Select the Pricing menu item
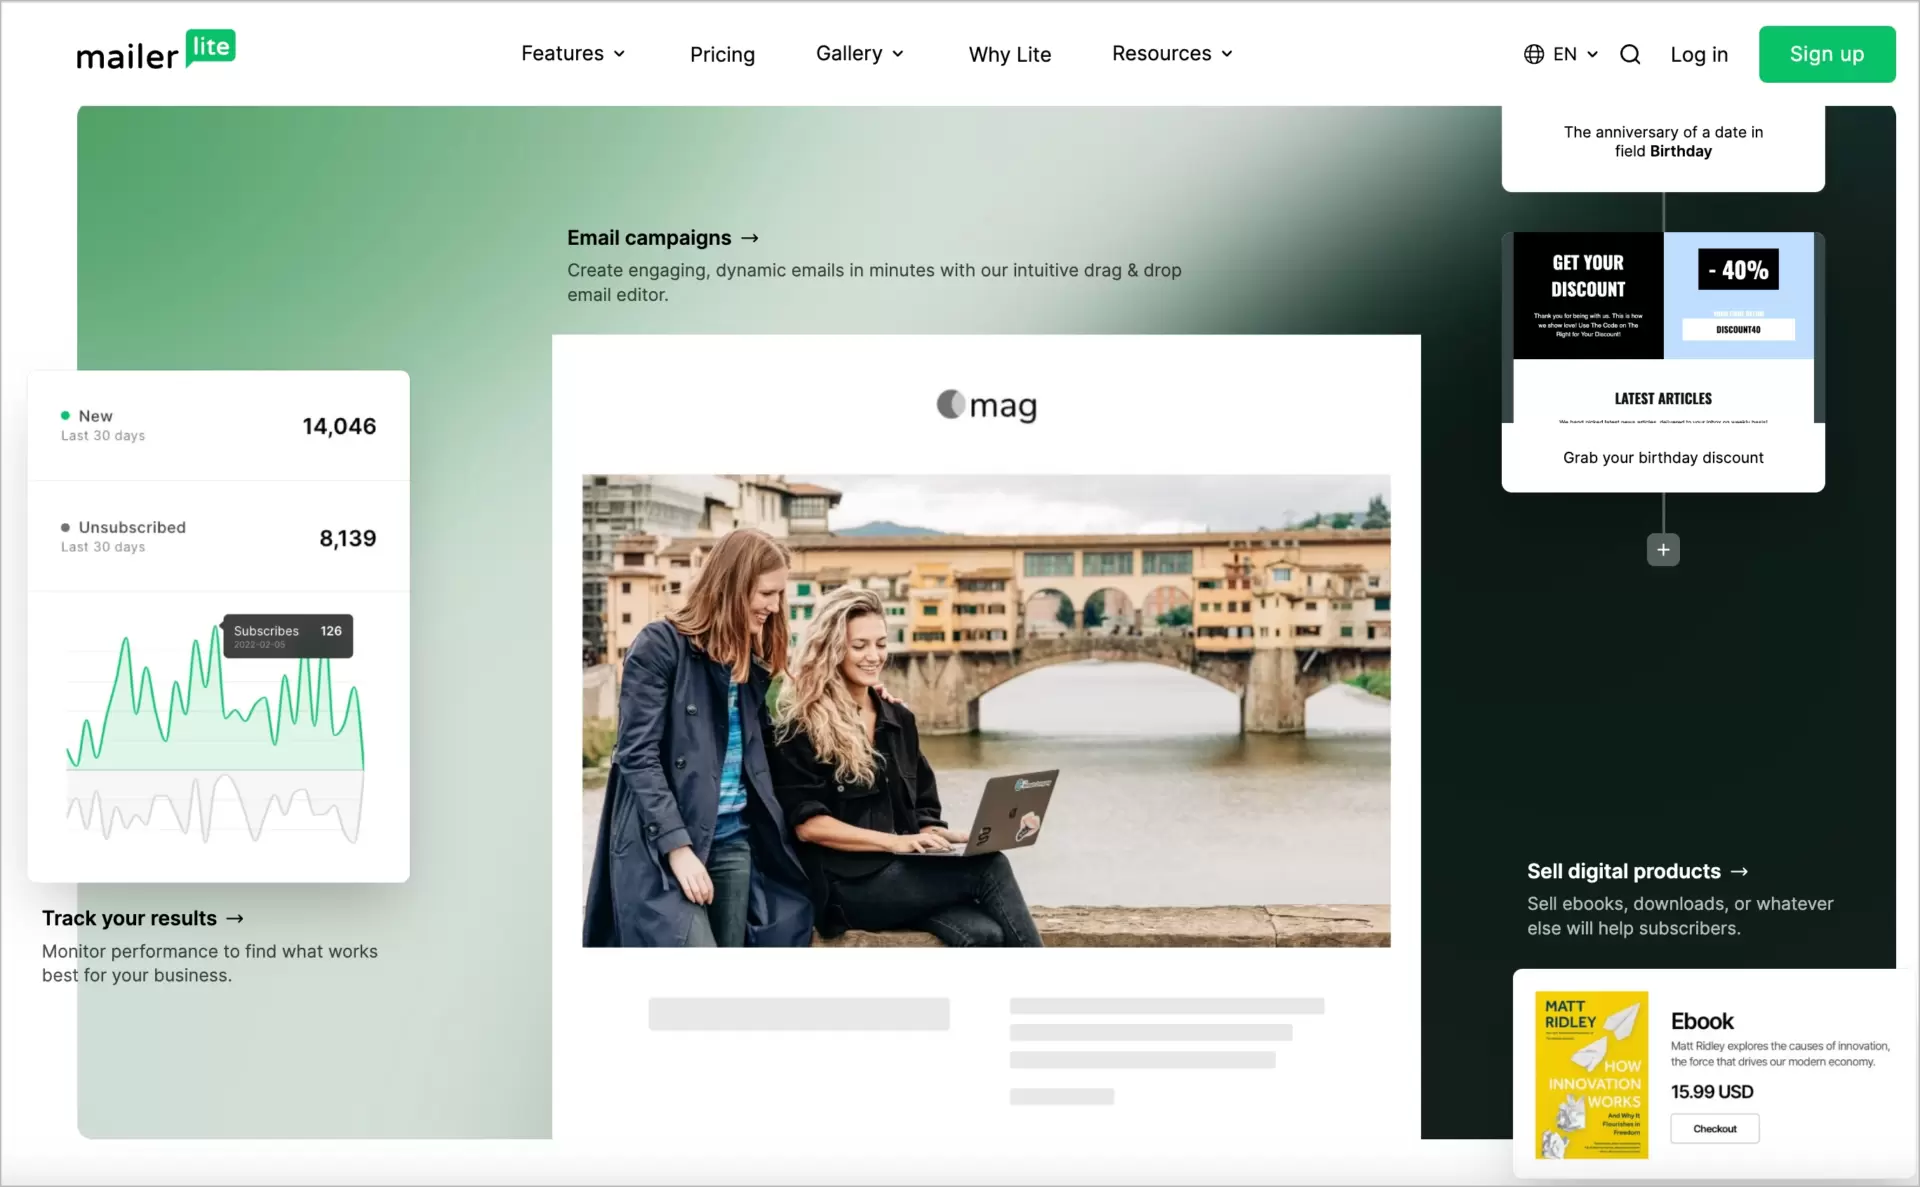This screenshot has height=1187, width=1920. click(x=722, y=54)
